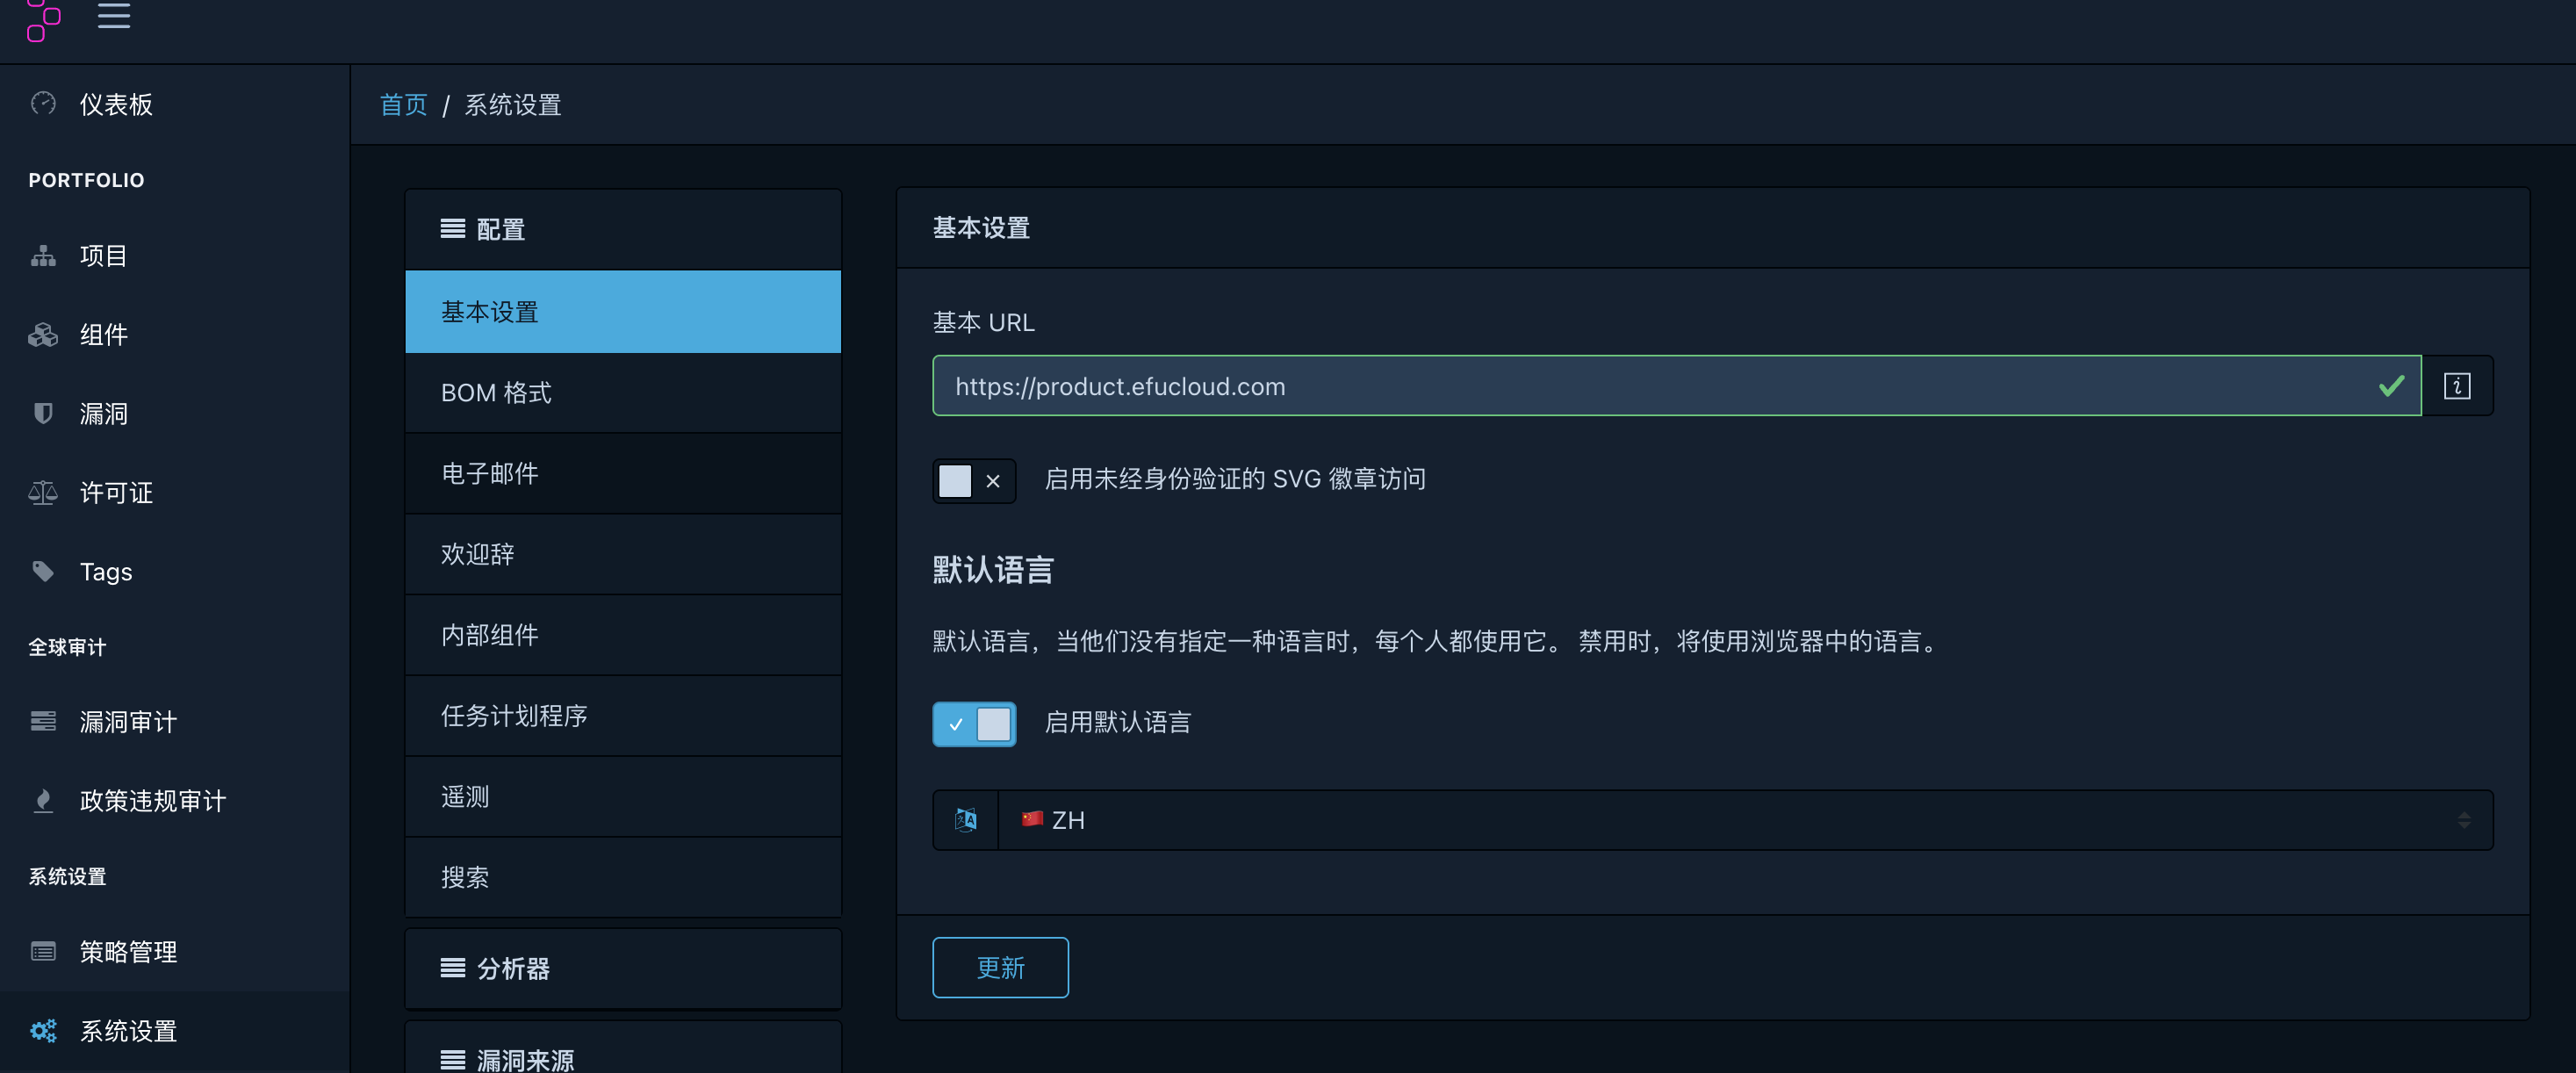
Task: Click the gavel icon for 政策违规审计
Action: pos(43,801)
